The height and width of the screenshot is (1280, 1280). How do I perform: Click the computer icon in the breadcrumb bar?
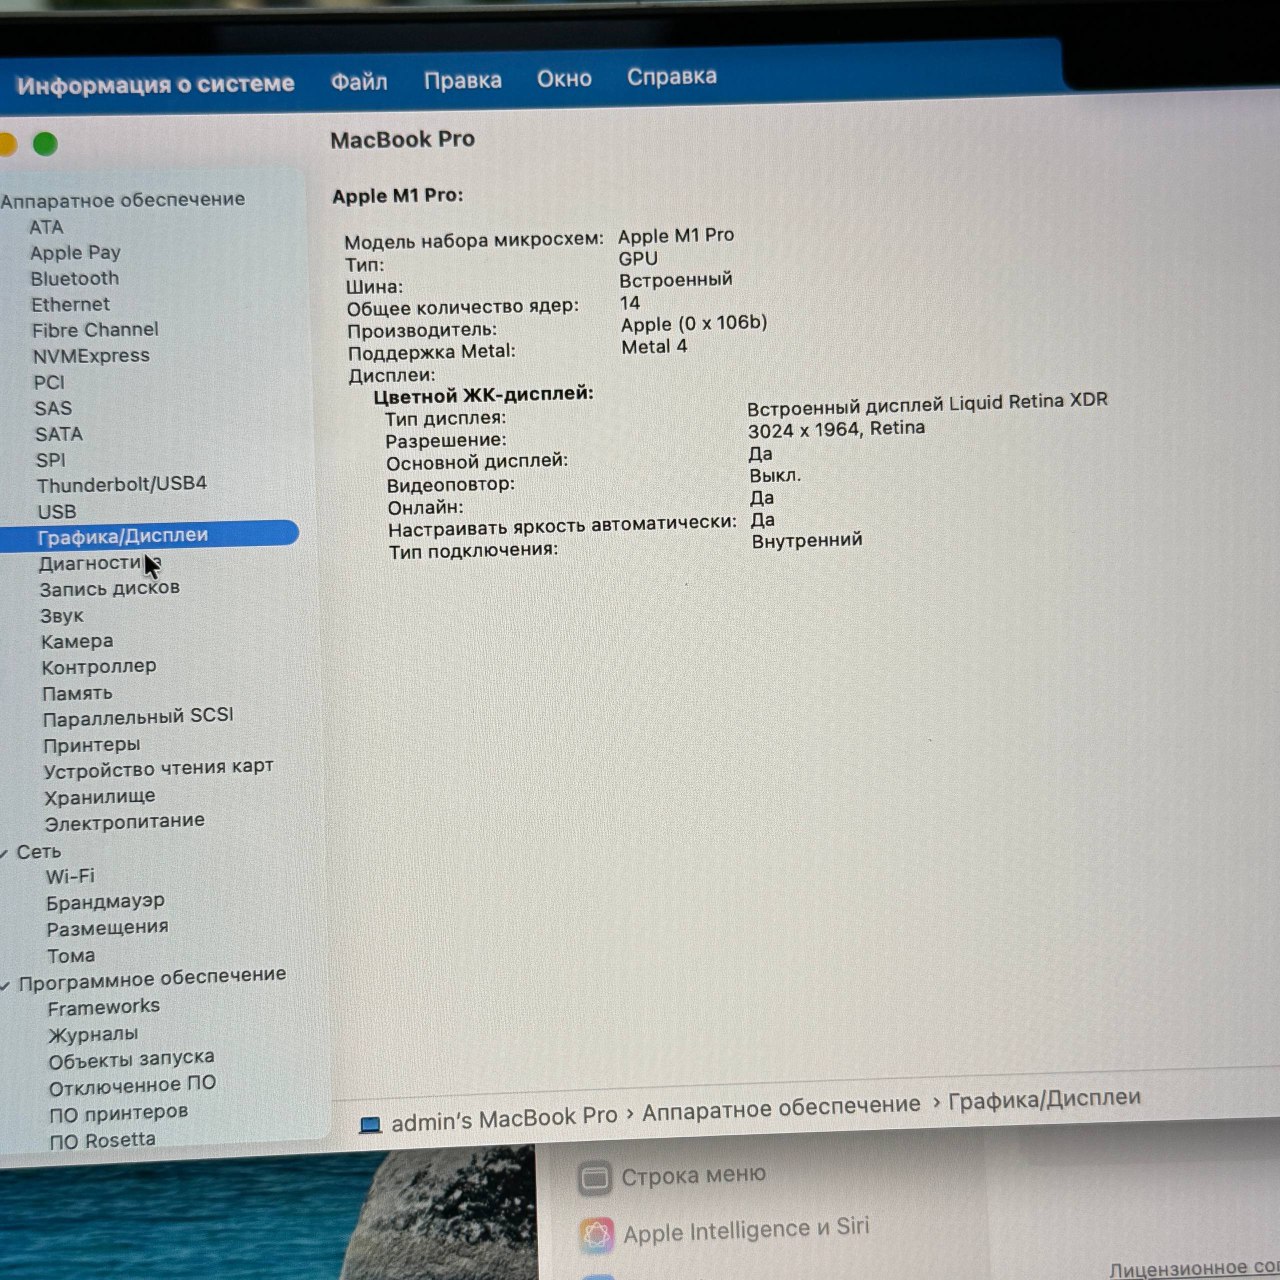(371, 1123)
